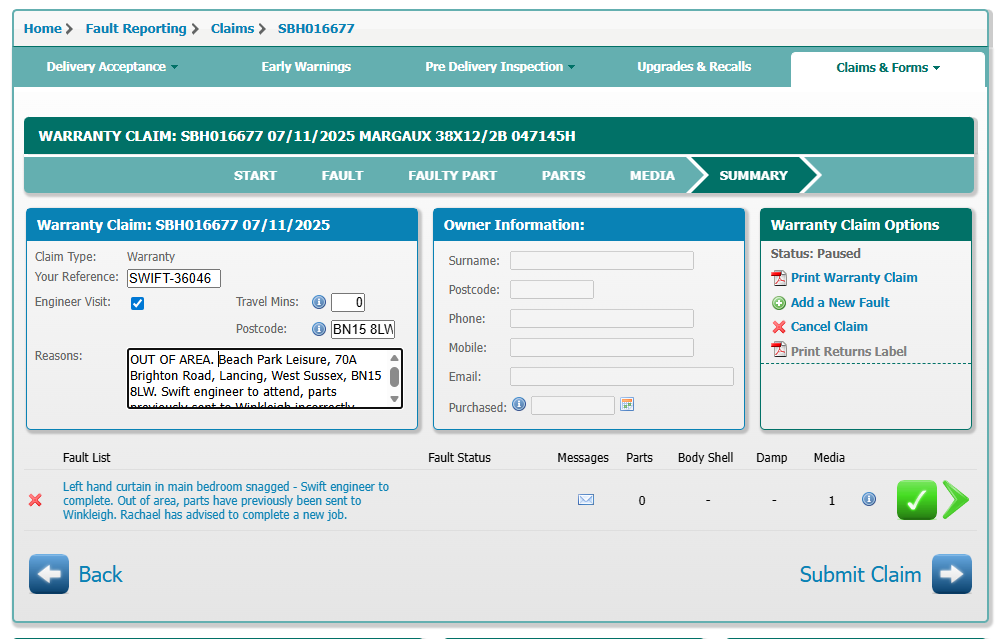The width and height of the screenshot is (1003, 639).
Task: Go to the FAULTY PART step
Action: point(452,175)
